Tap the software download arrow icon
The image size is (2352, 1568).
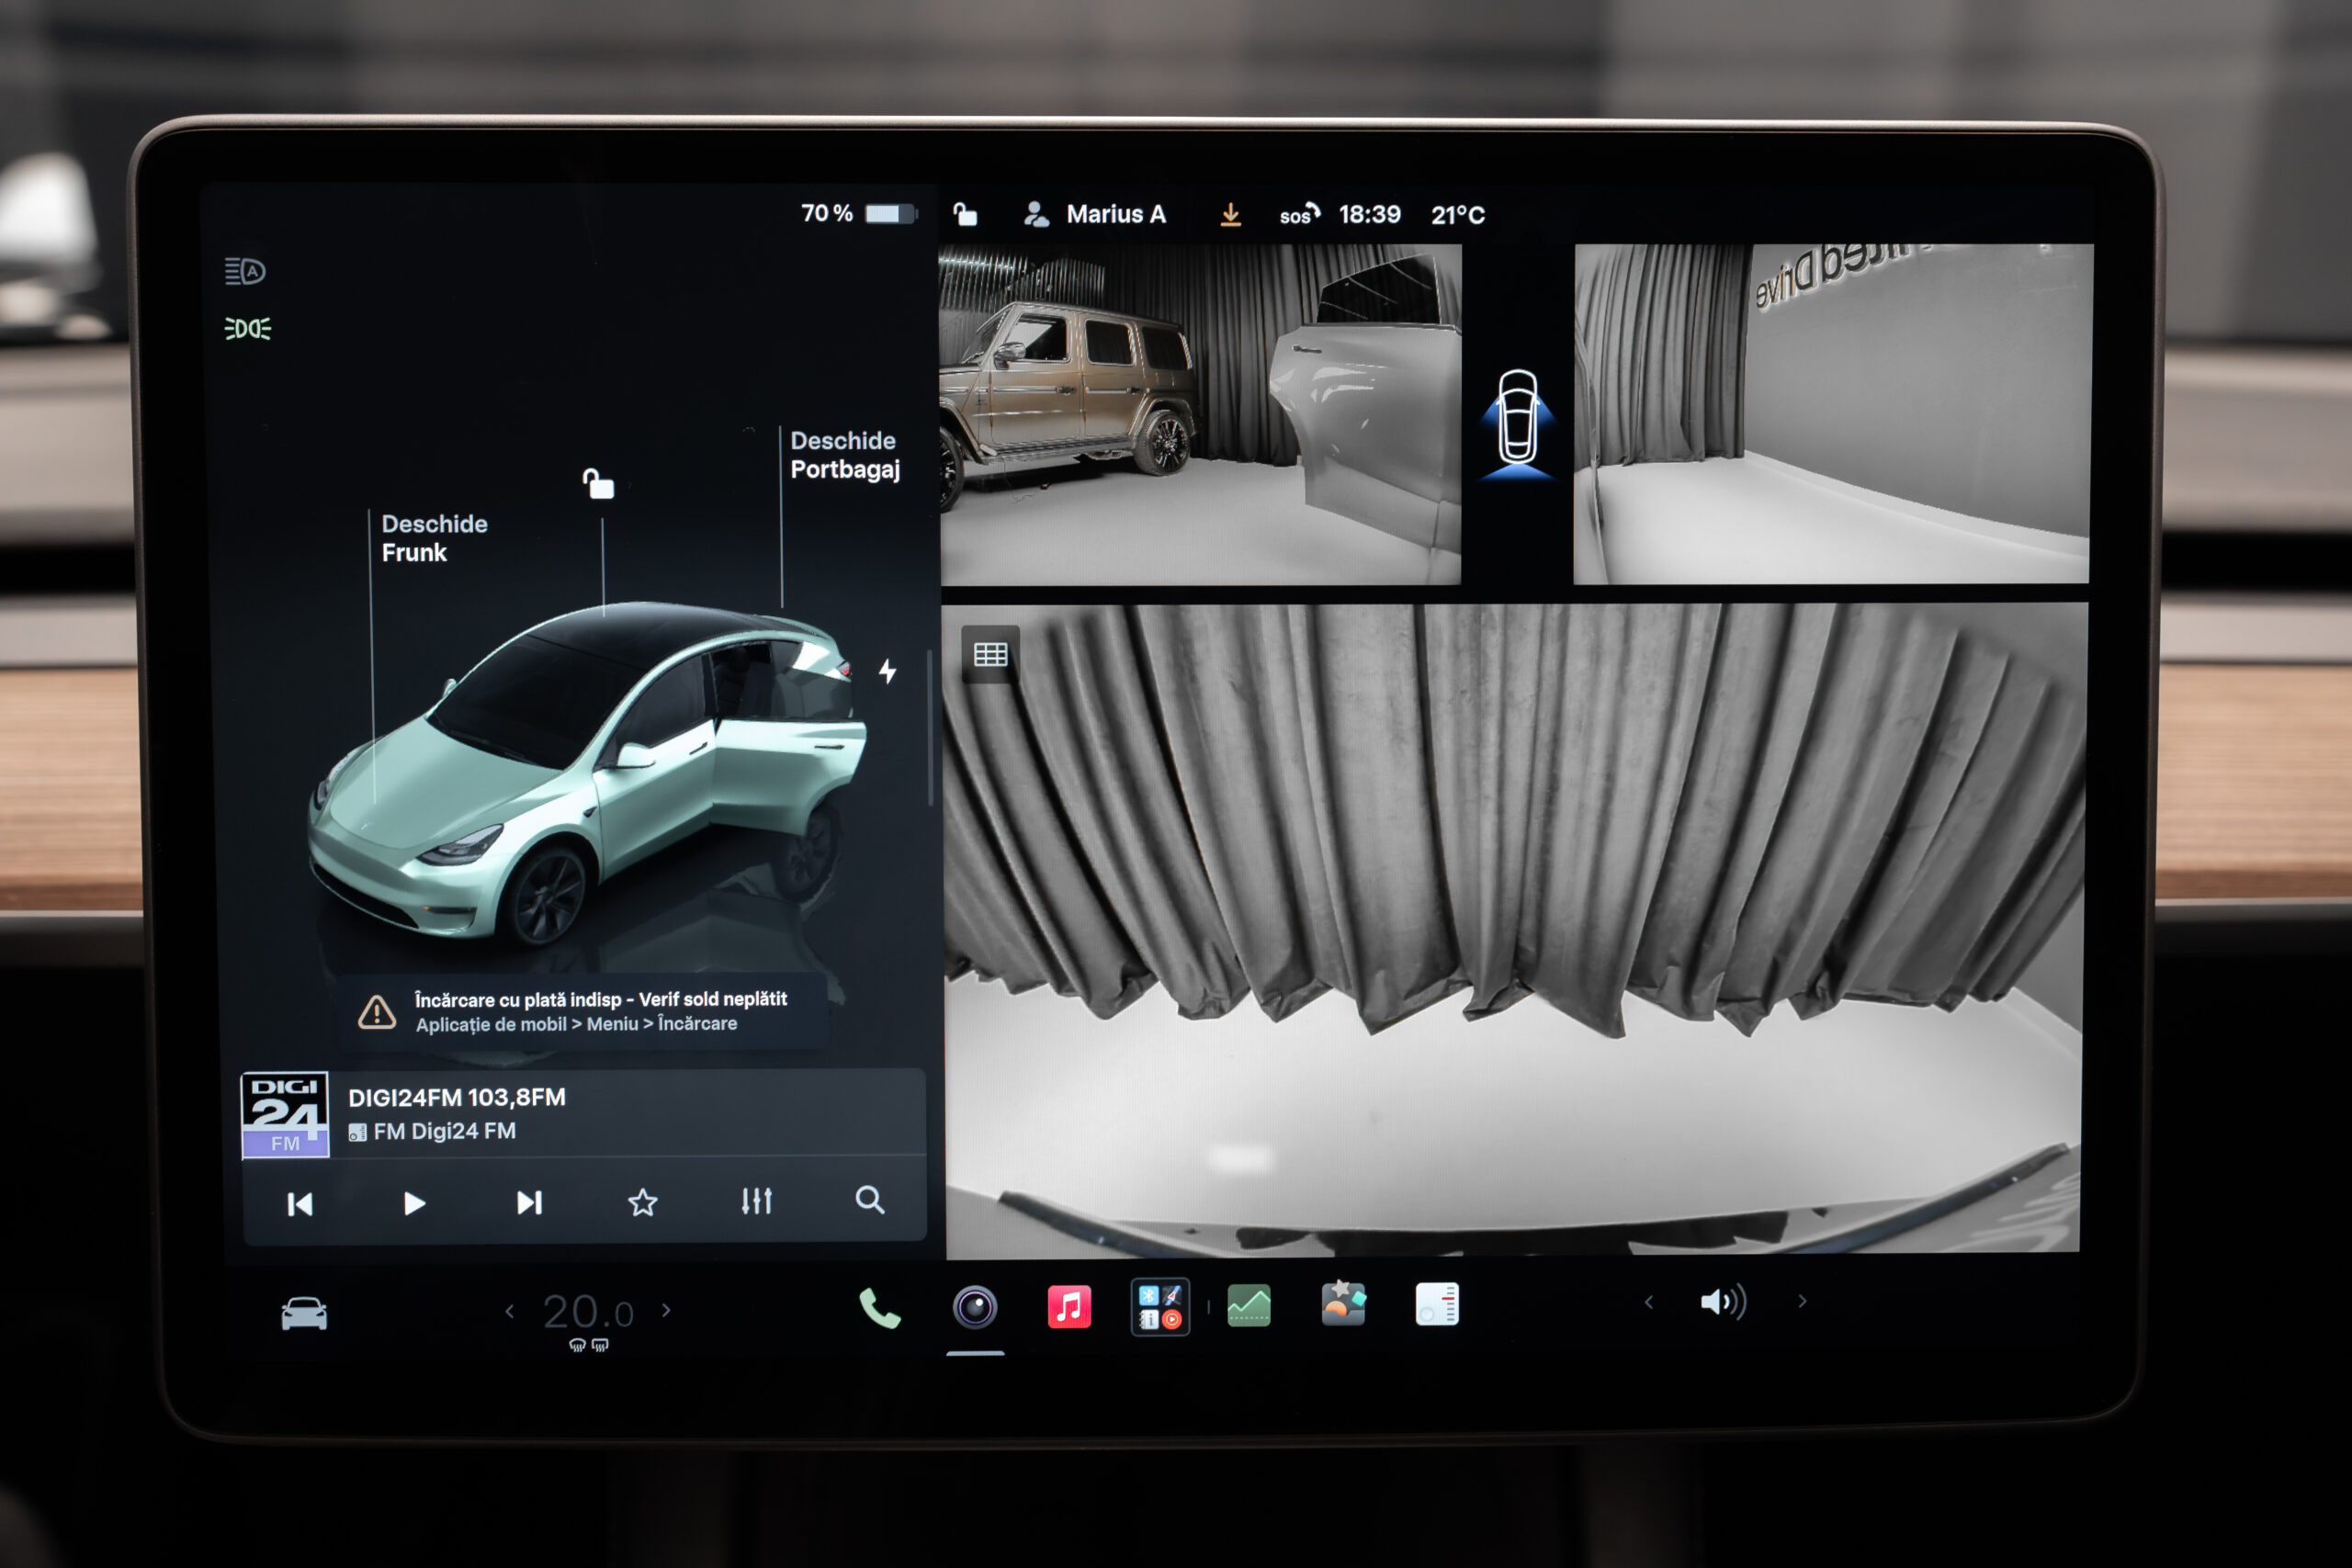click(1231, 215)
